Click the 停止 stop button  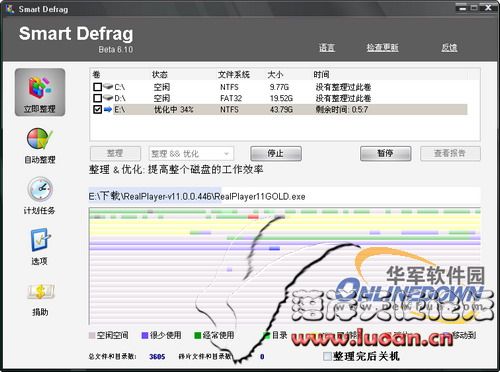276,154
